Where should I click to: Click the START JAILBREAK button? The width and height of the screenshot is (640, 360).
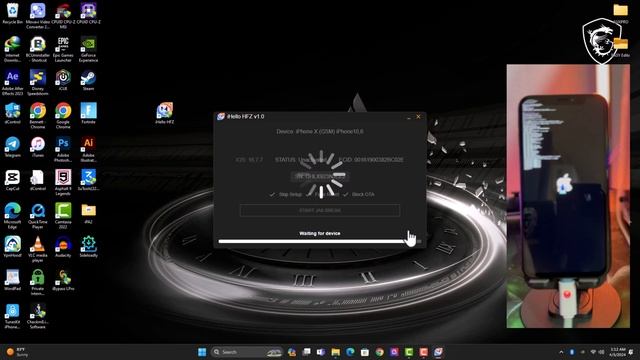pyautogui.click(x=320, y=211)
